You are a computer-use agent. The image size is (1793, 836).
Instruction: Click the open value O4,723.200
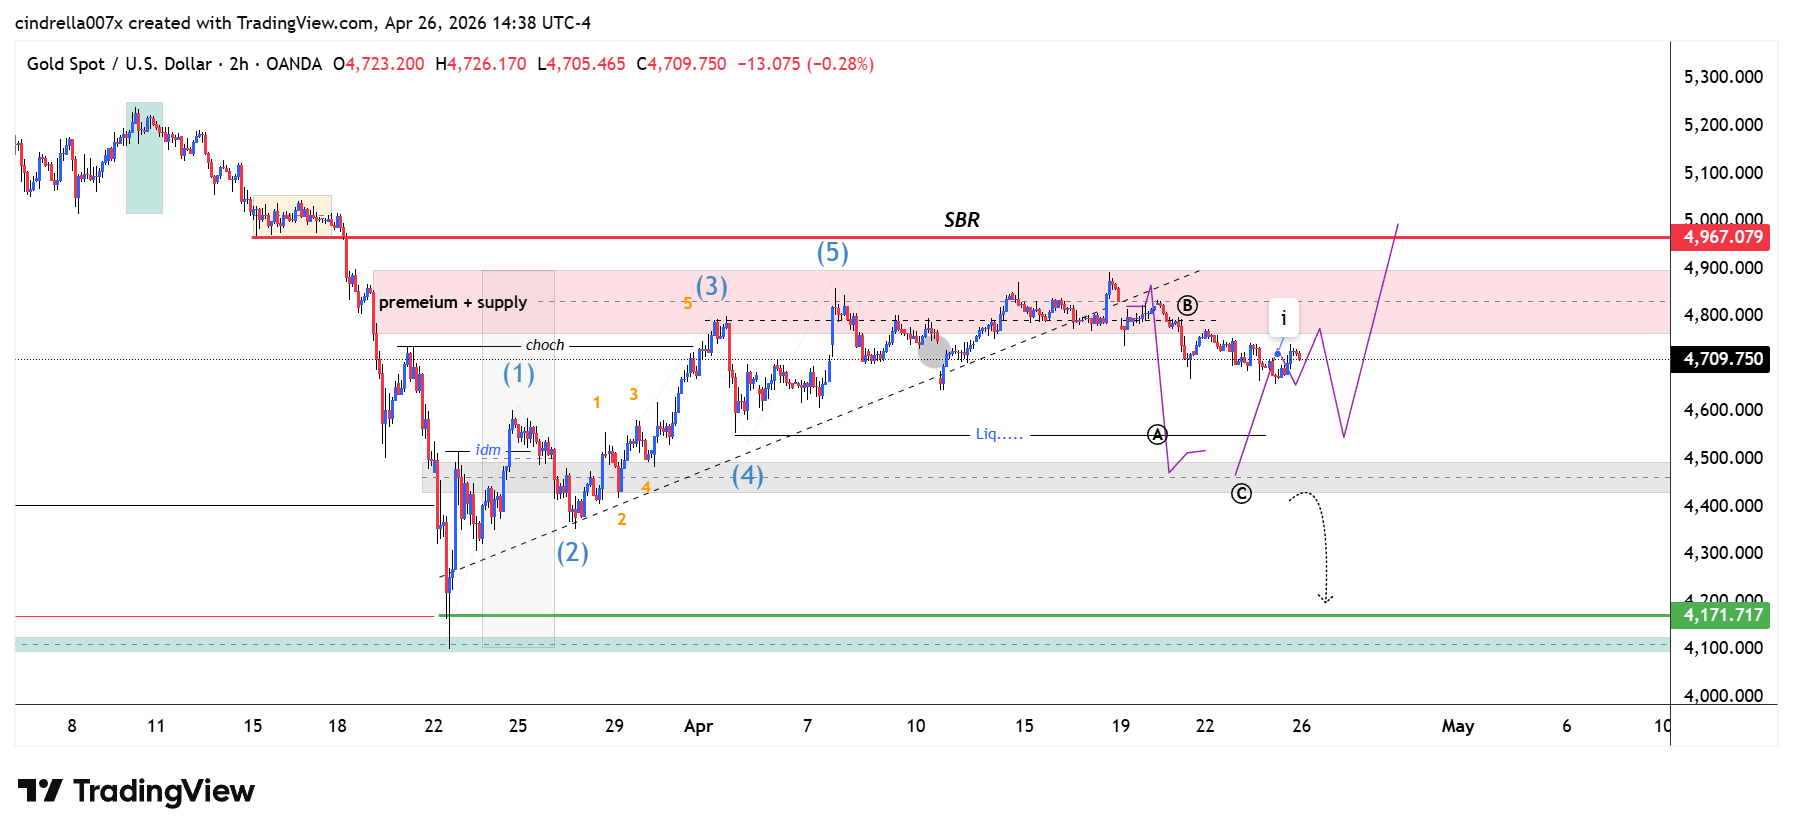(x=379, y=64)
